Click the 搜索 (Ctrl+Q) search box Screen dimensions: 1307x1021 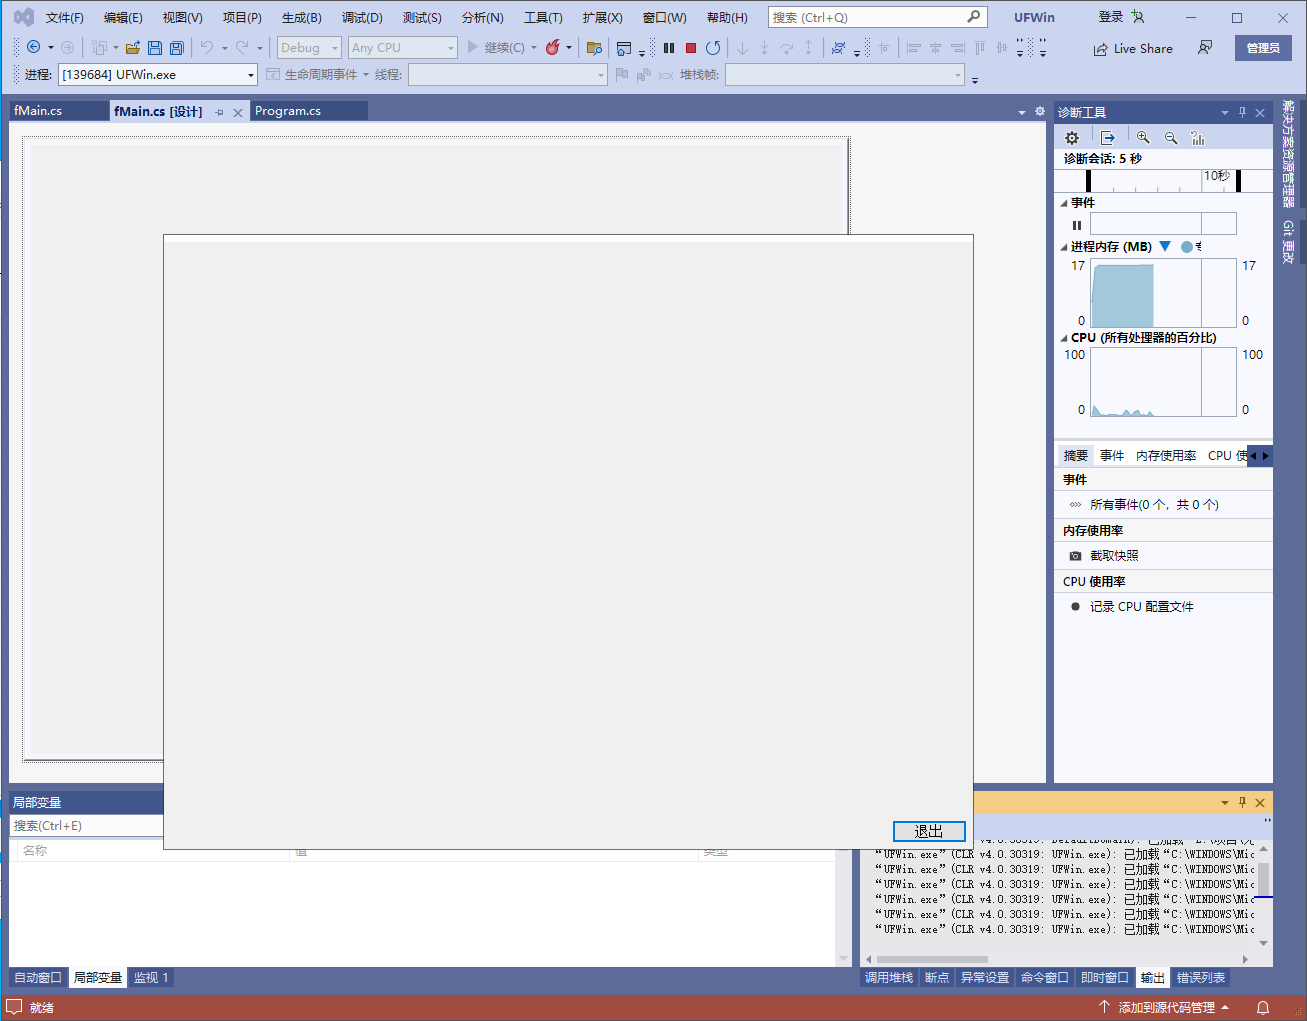click(868, 18)
